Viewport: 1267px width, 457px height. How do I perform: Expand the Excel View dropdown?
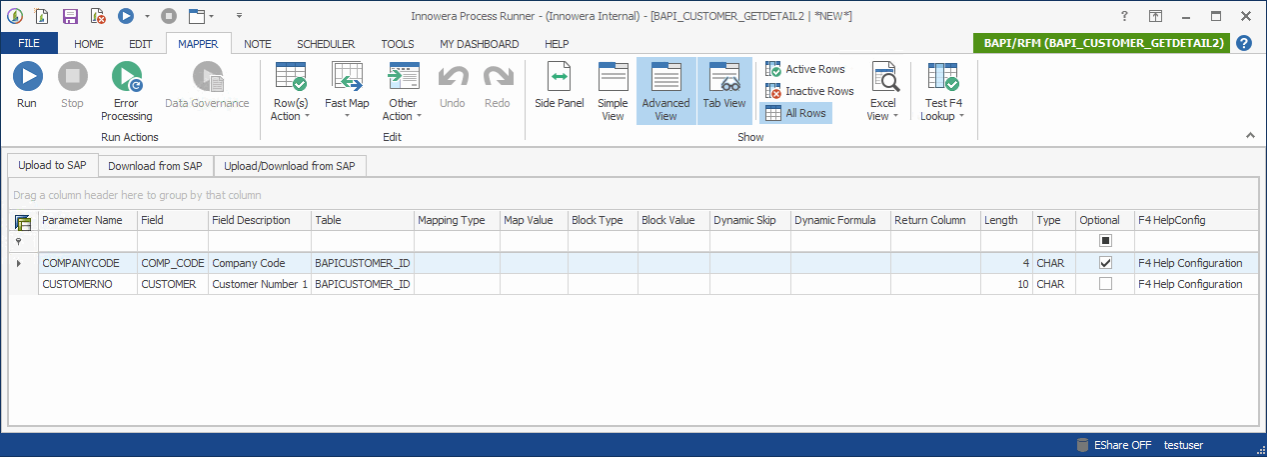coord(882,109)
